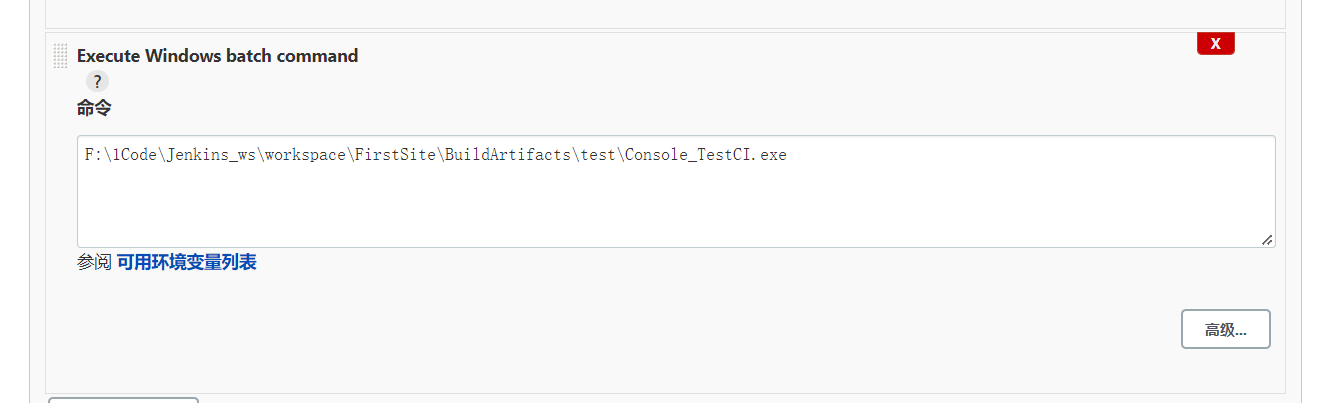This screenshot has width=1322, height=403.
Task: Click the empty panel above the build step
Action: tap(665, 12)
